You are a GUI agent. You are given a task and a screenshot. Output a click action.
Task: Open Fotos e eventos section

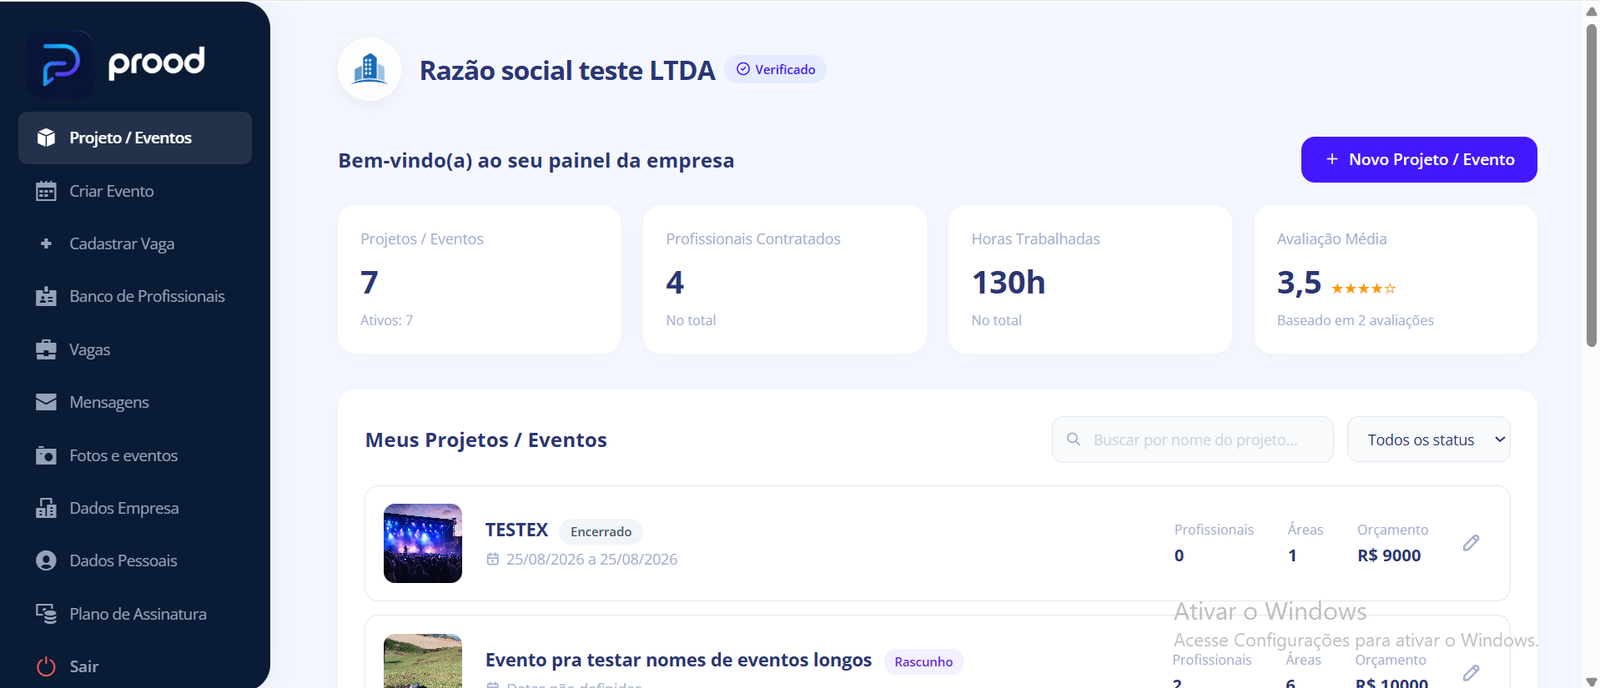pos(135,455)
